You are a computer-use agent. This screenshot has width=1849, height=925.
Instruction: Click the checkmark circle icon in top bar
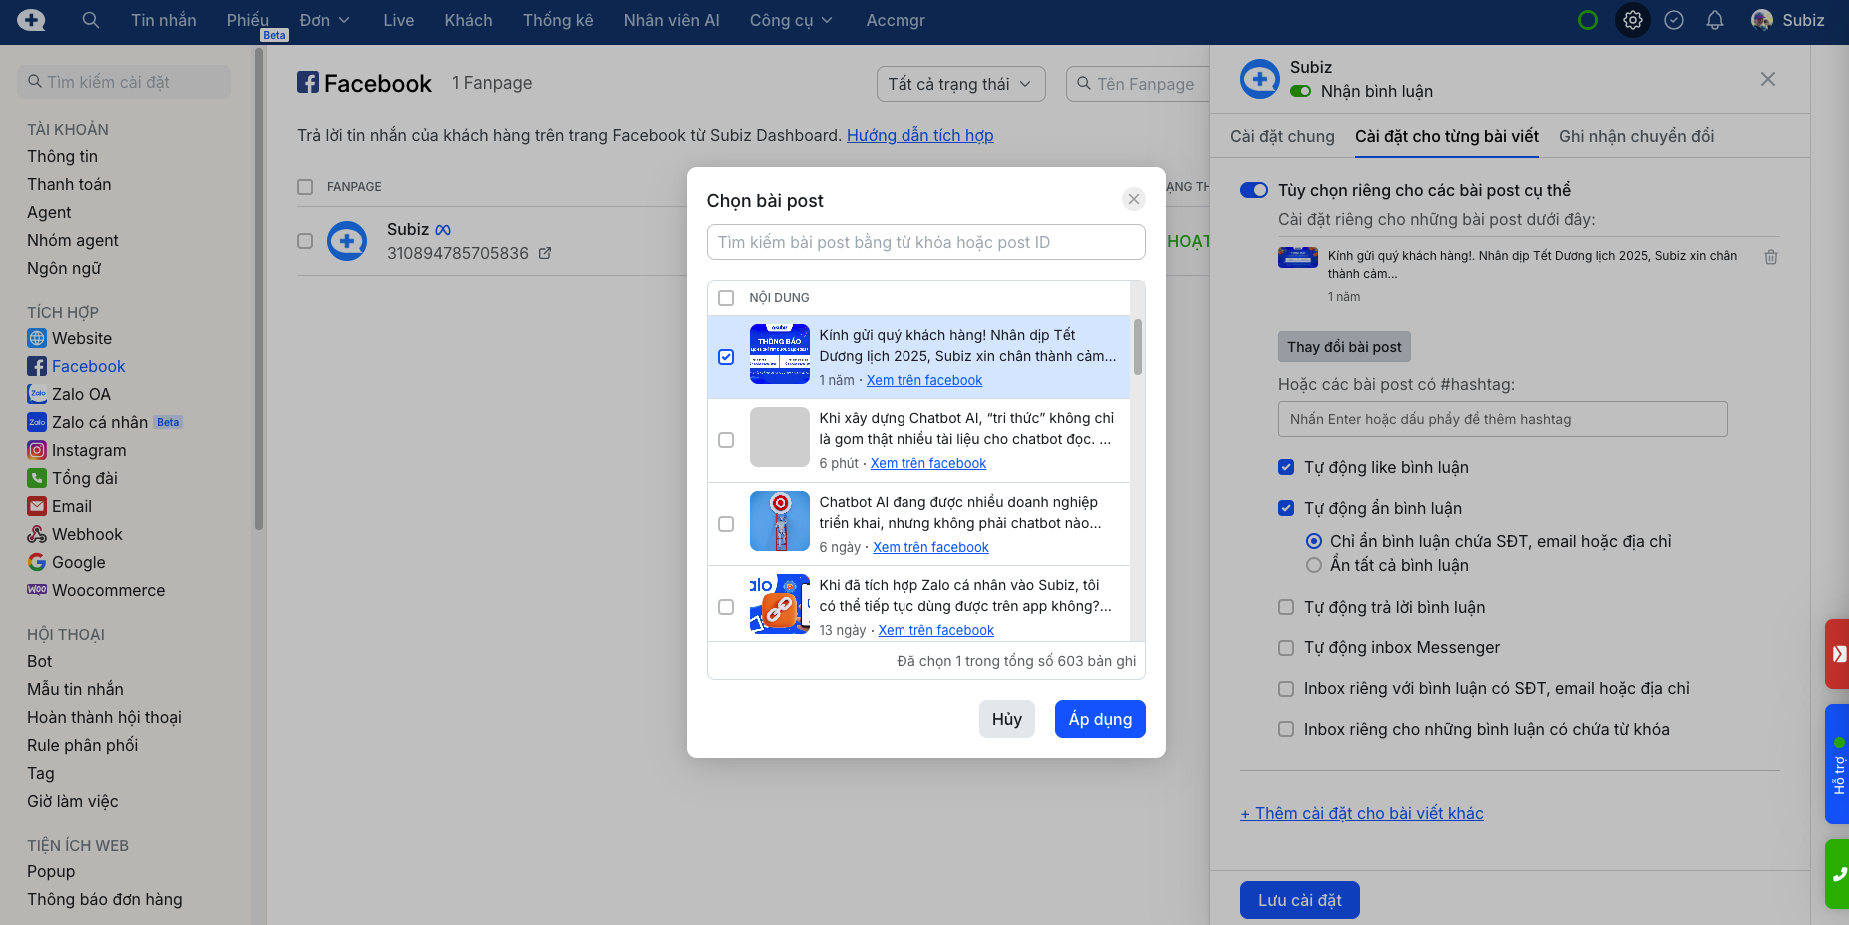pos(1673,20)
